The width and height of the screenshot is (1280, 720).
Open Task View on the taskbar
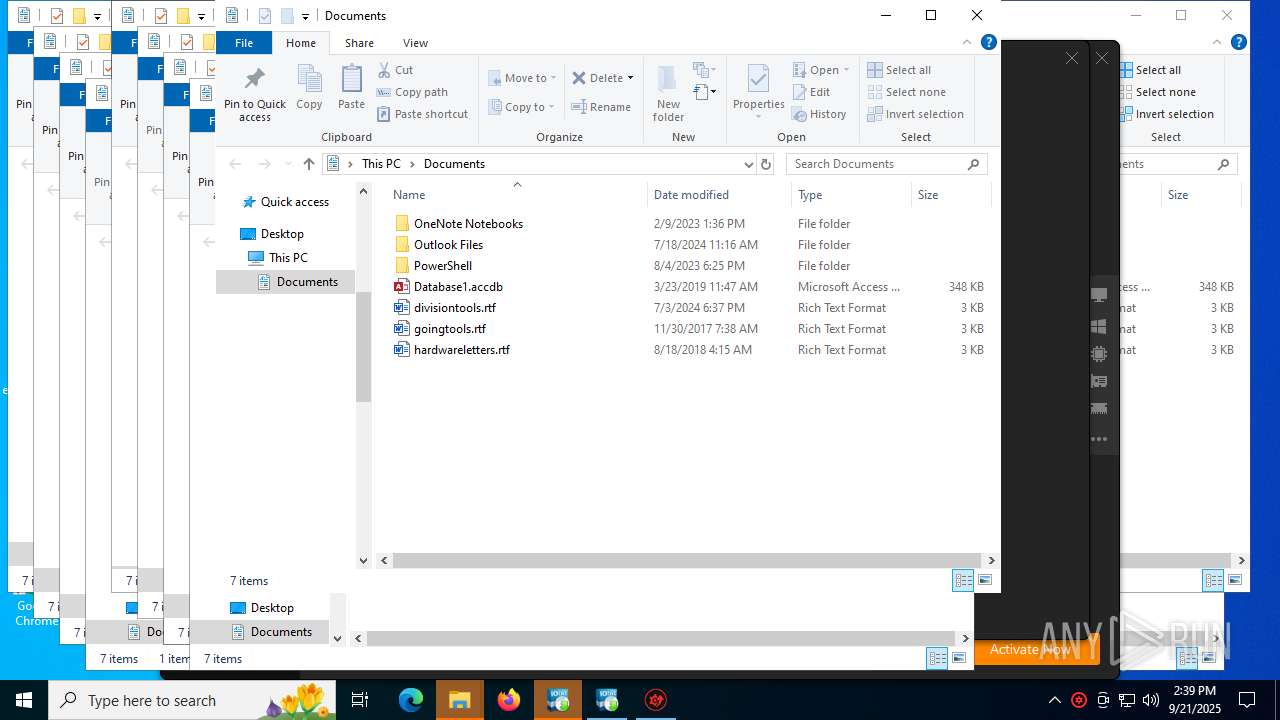click(360, 700)
